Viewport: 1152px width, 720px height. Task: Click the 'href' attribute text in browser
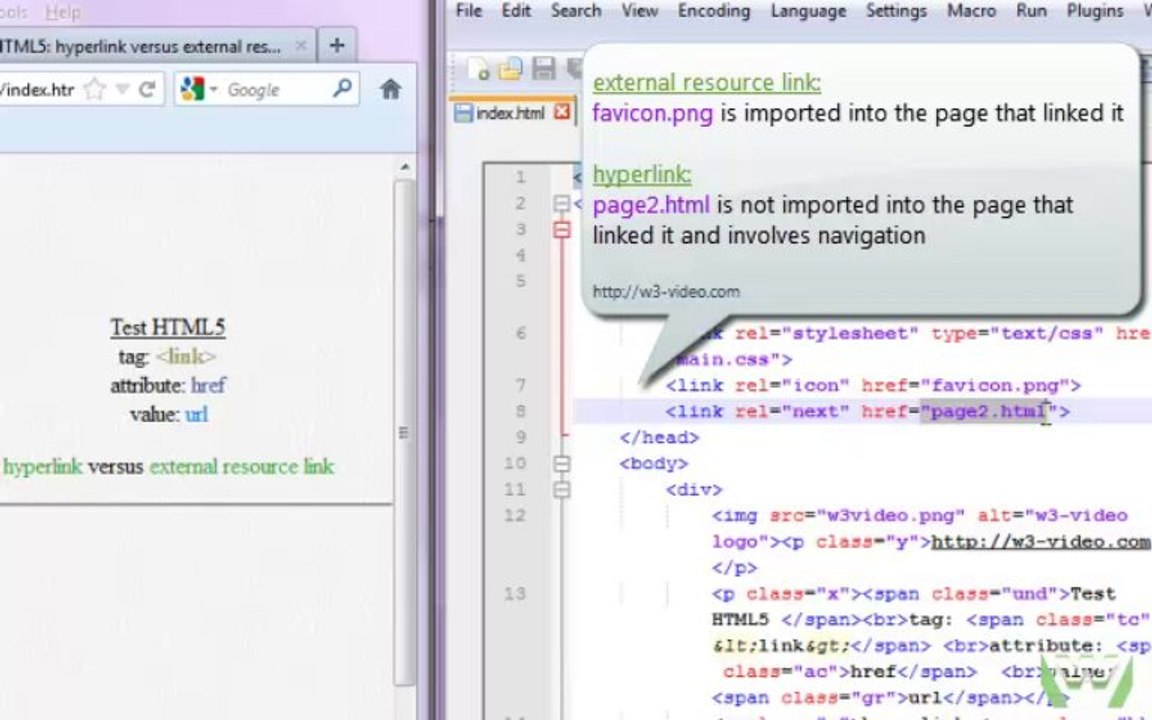(x=208, y=385)
